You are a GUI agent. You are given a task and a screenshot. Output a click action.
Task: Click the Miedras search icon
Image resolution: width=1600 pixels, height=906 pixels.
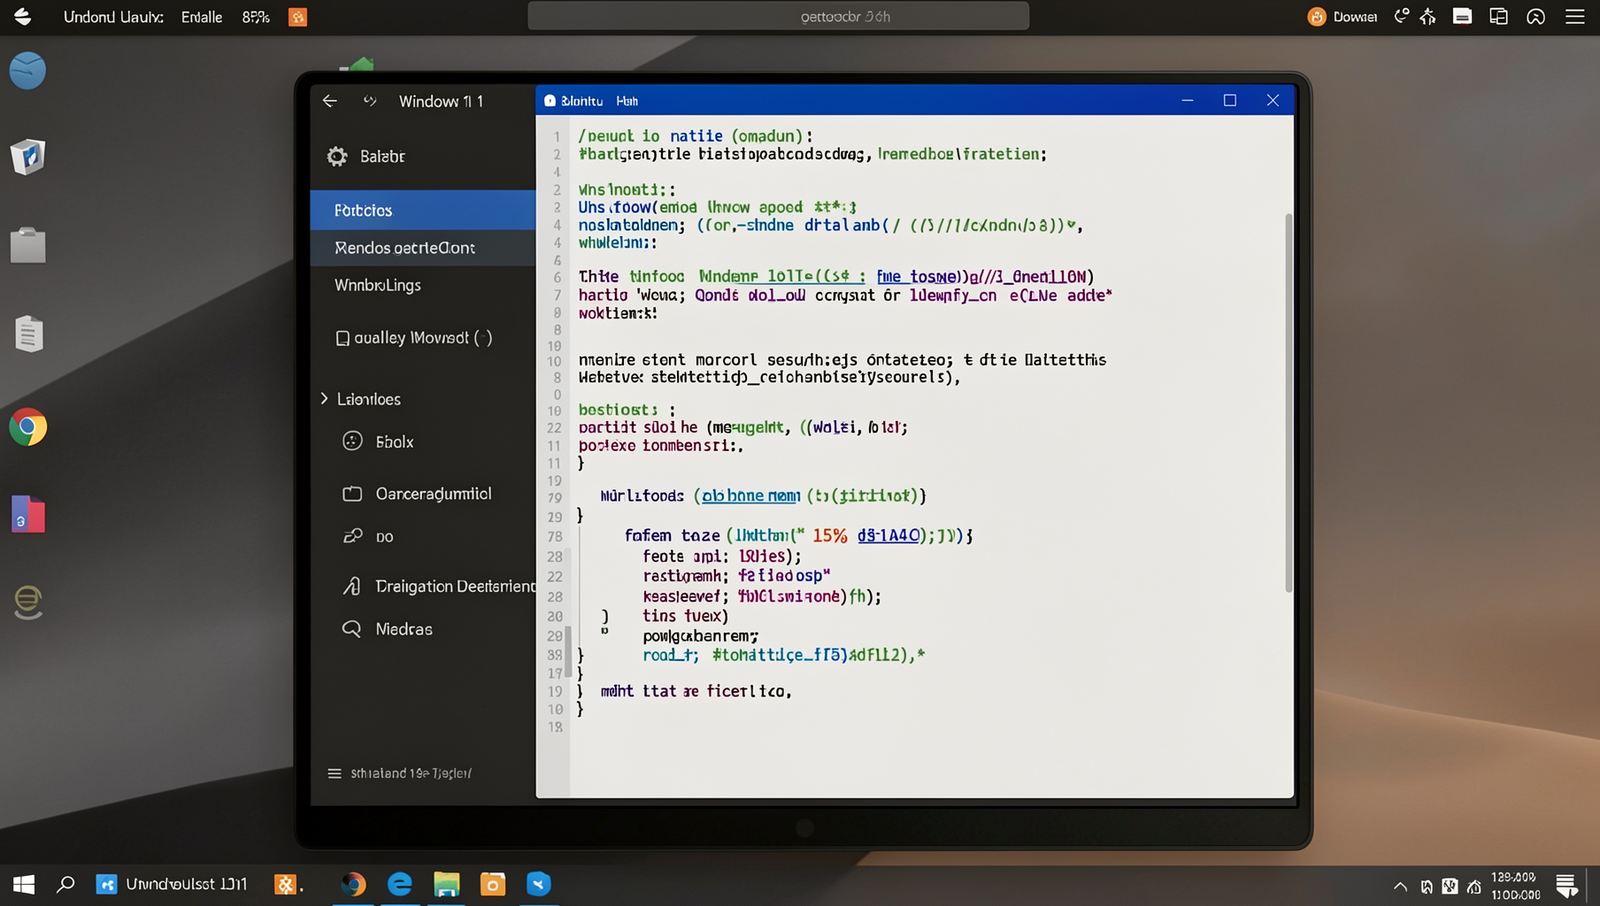(352, 629)
